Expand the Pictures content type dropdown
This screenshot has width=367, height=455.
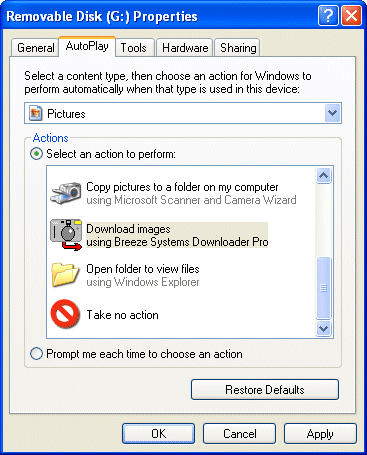[x=333, y=113]
